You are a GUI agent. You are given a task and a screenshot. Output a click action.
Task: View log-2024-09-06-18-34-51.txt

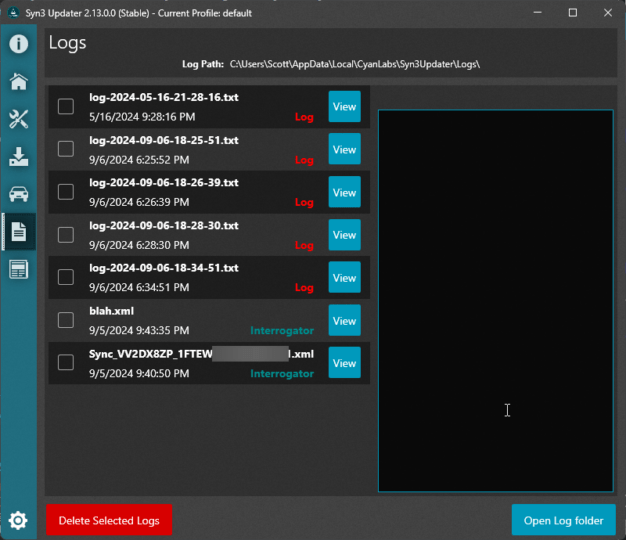[x=345, y=277]
